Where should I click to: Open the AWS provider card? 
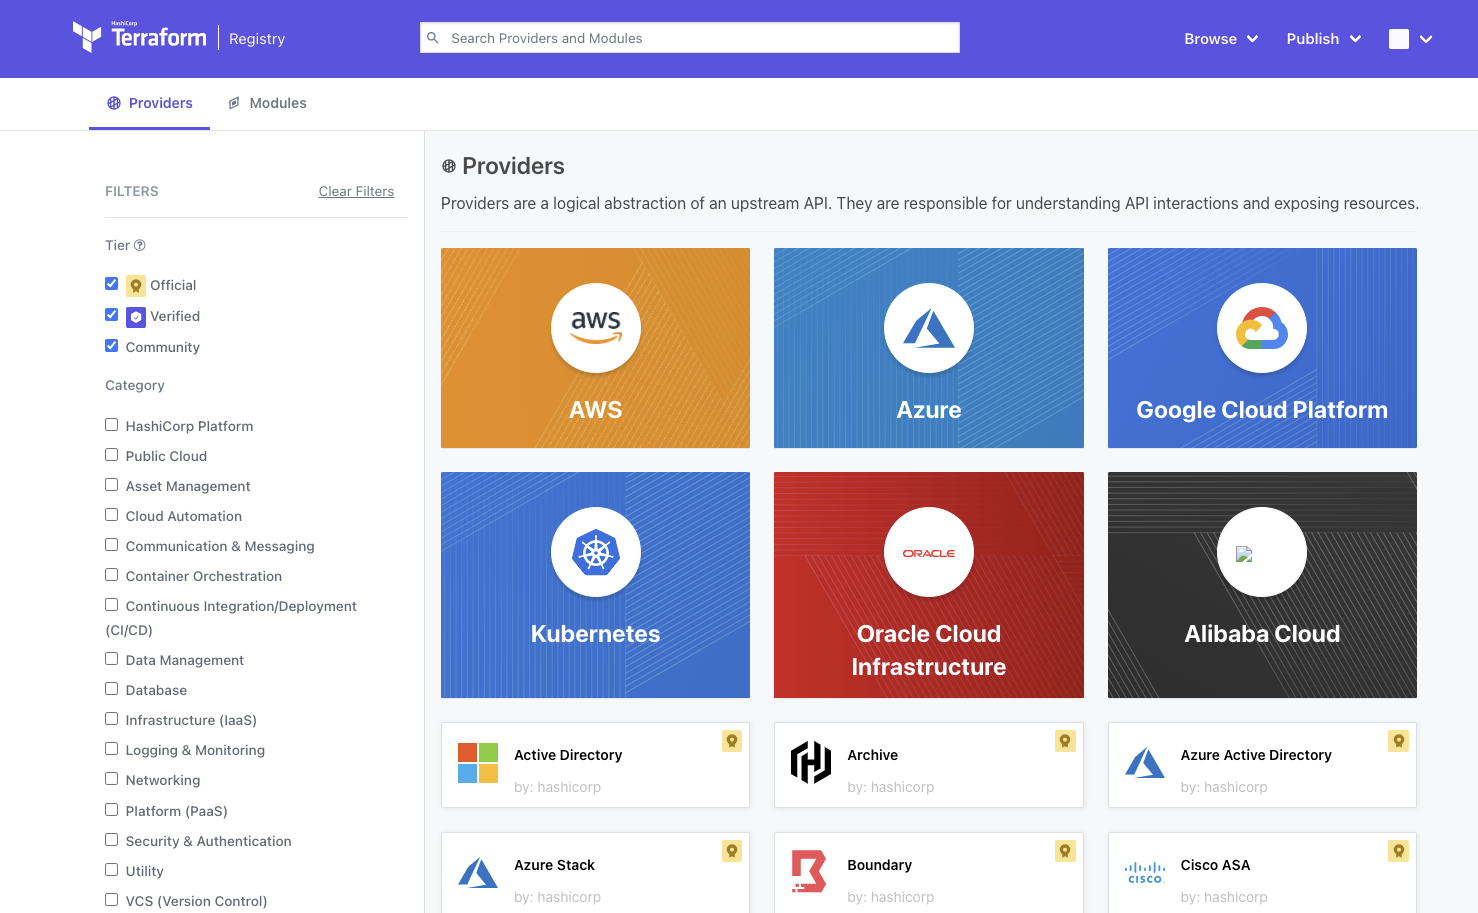point(596,348)
